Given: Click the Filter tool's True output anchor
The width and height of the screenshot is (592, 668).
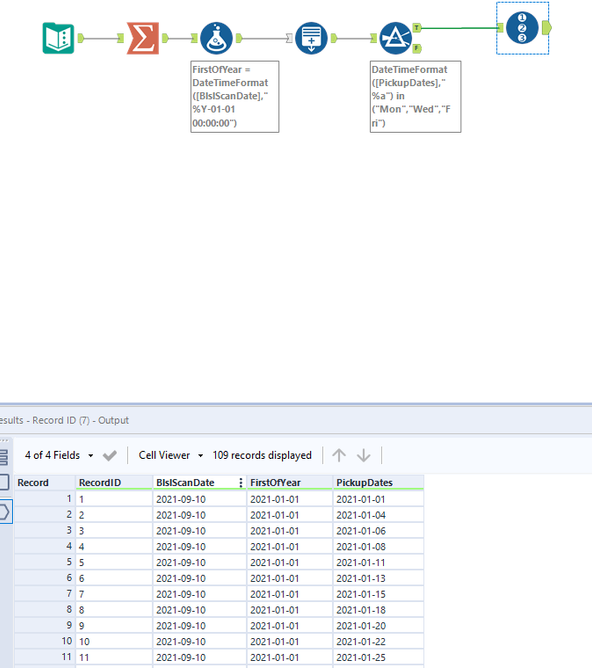Looking at the screenshot, I should click(417, 28).
